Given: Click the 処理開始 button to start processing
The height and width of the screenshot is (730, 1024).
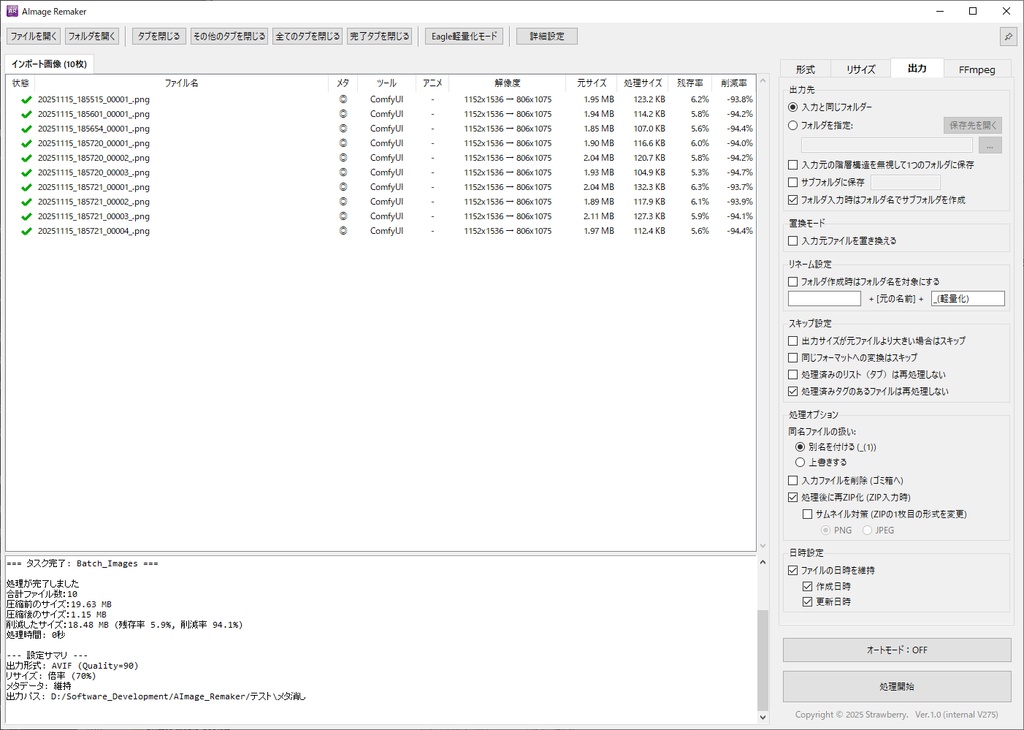Looking at the screenshot, I should [x=895, y=687].
